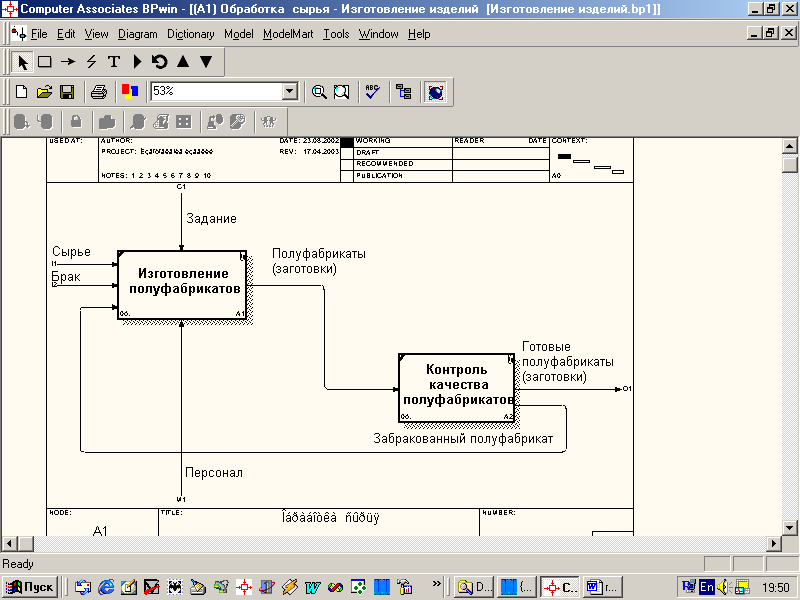The image size is (800, 600).
Task: Click the Zoom to Fit magnifier icon
Action: (x=341, y=92)
